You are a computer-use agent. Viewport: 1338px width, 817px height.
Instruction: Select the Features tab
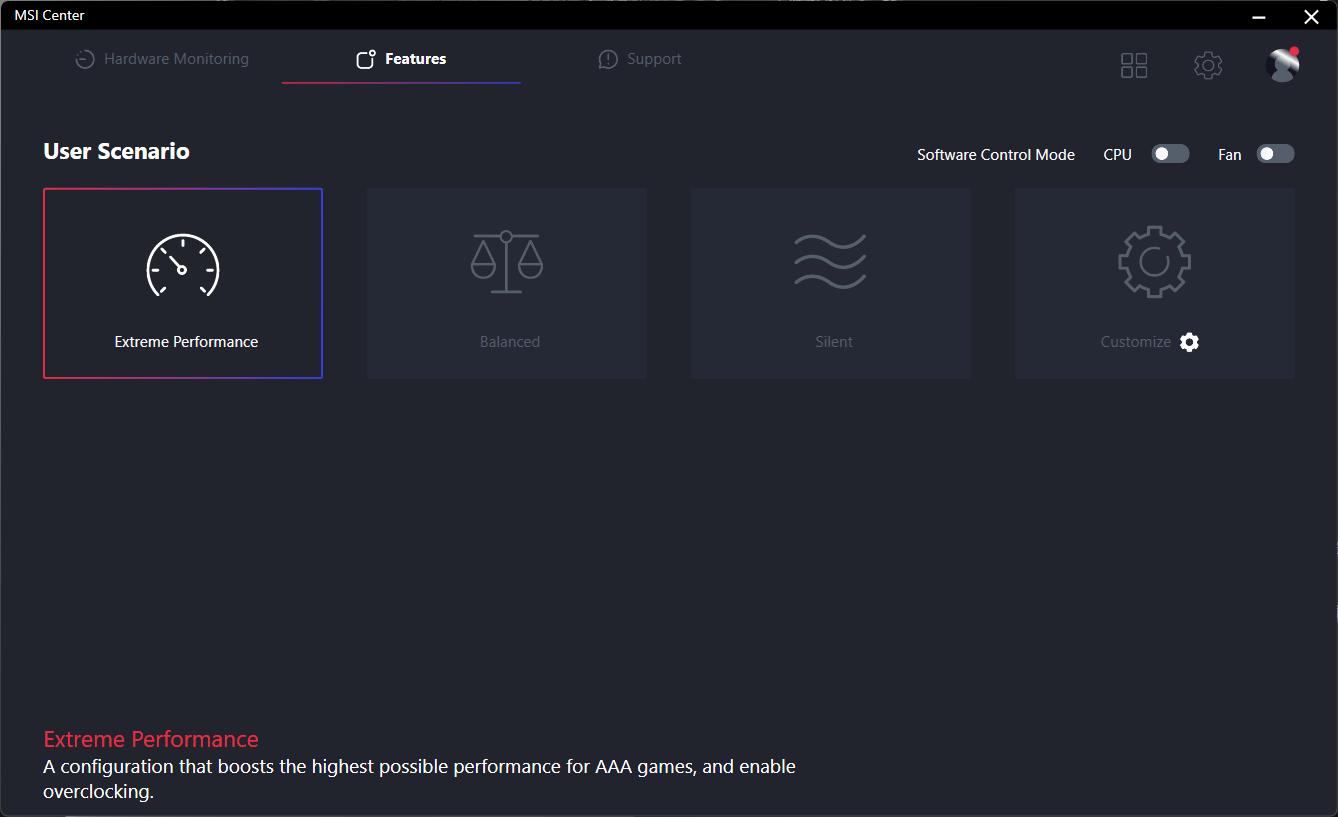(401, 59)
